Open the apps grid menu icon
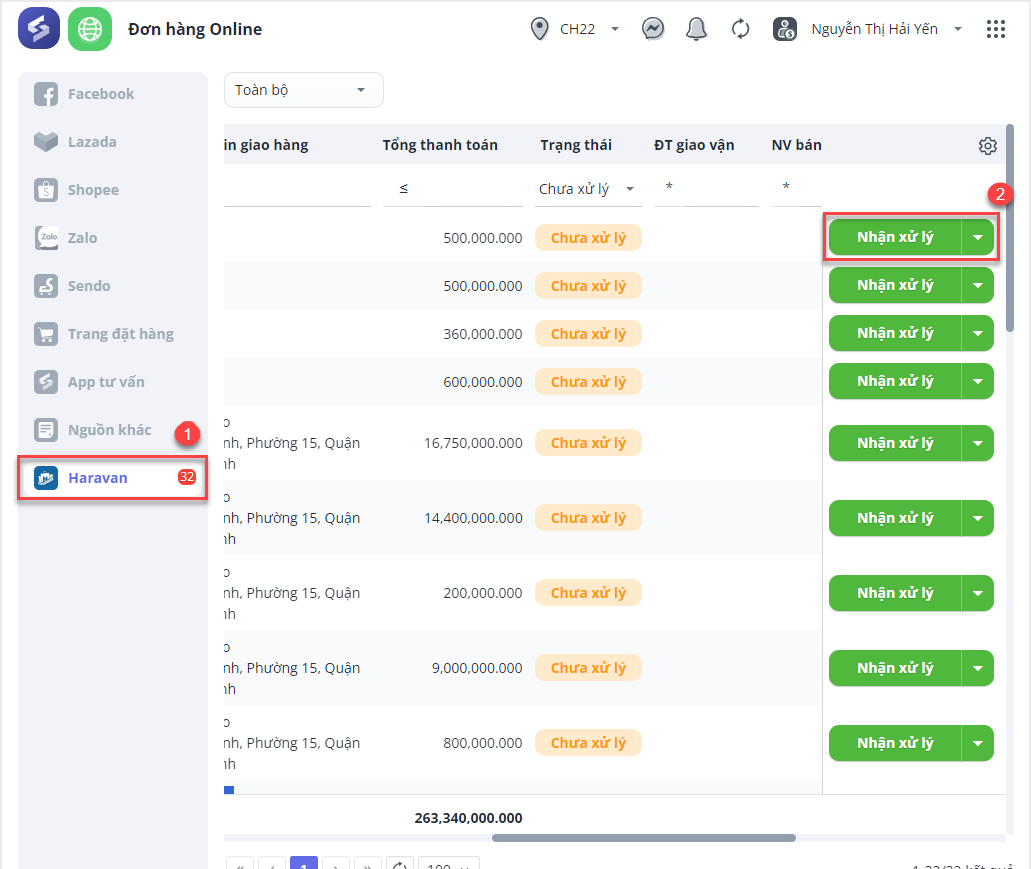 click(x=995, y=29)
